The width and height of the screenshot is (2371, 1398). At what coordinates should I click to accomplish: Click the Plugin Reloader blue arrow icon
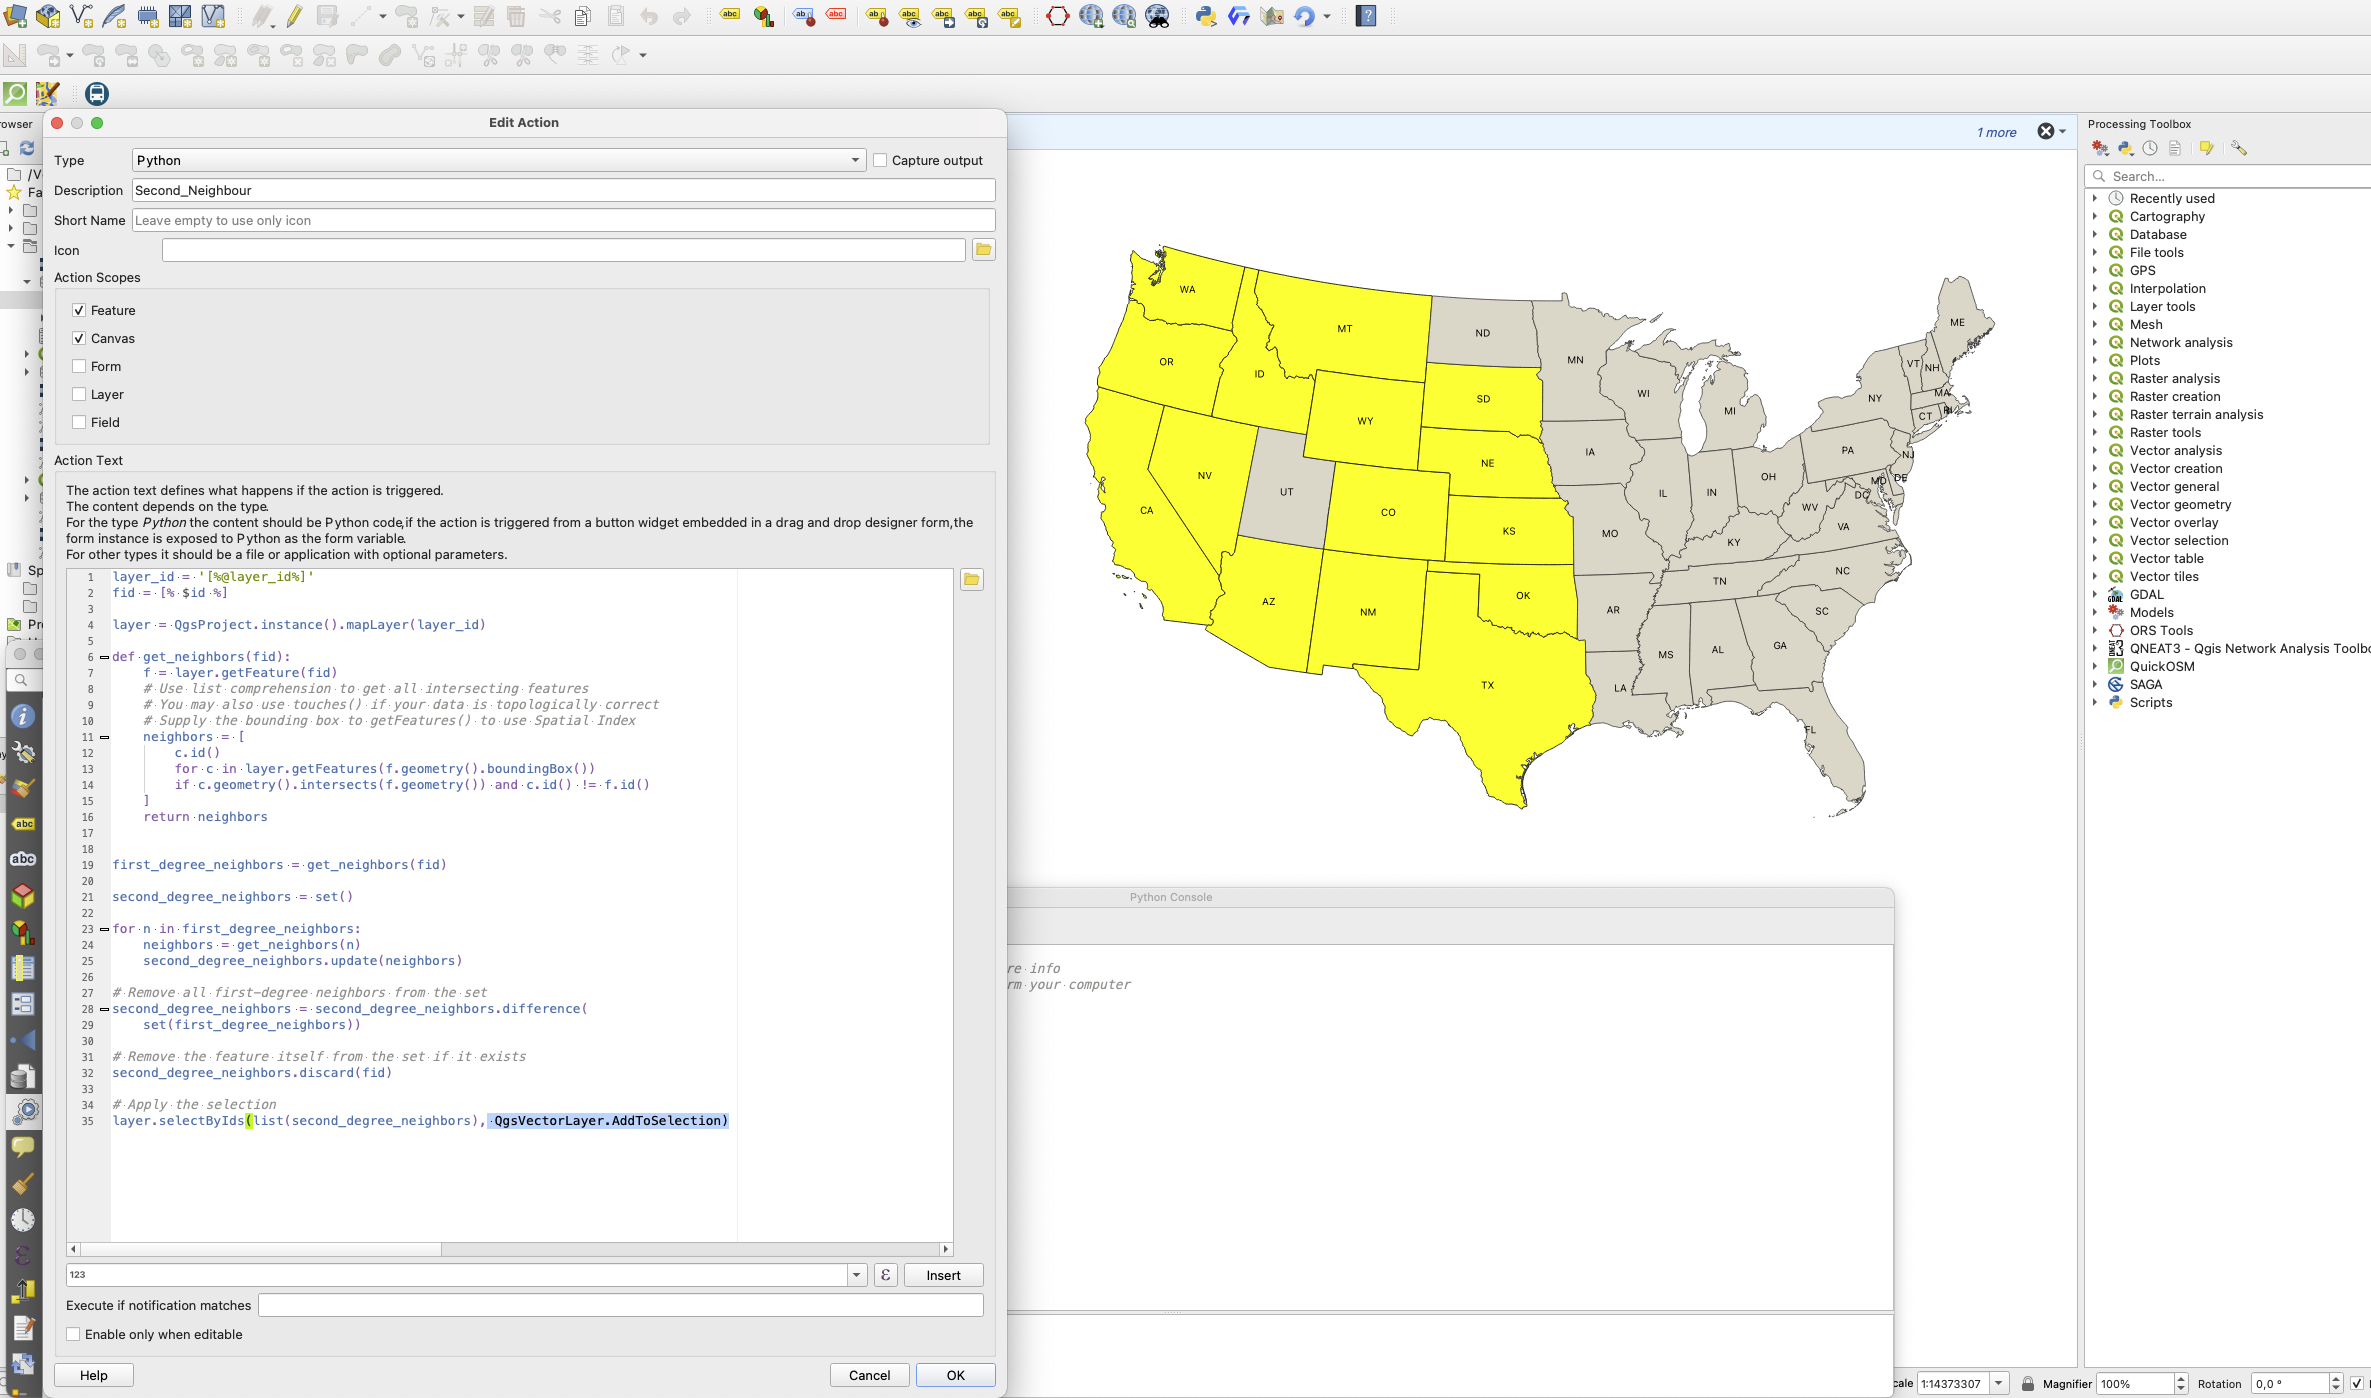(1304, 16)
